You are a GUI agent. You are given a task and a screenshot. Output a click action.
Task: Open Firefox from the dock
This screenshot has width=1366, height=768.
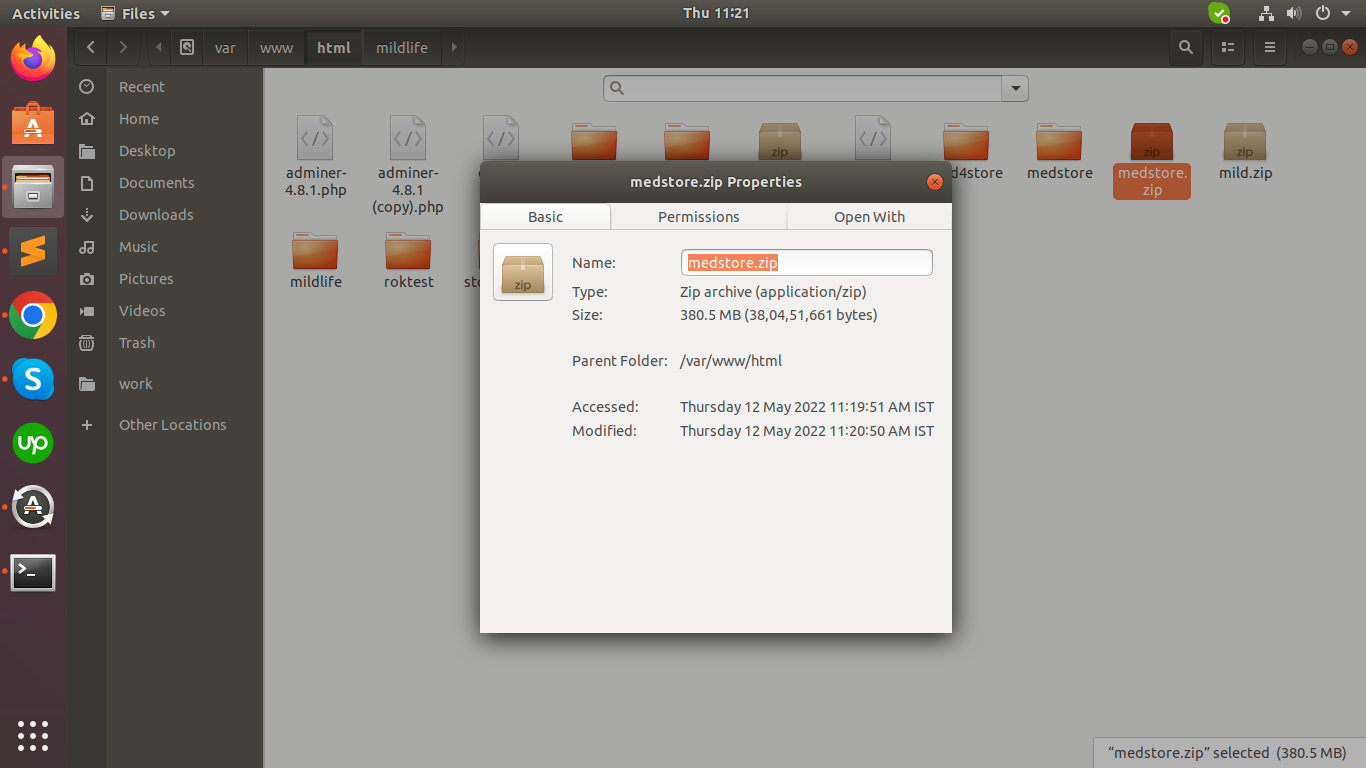tap(33, 59)
